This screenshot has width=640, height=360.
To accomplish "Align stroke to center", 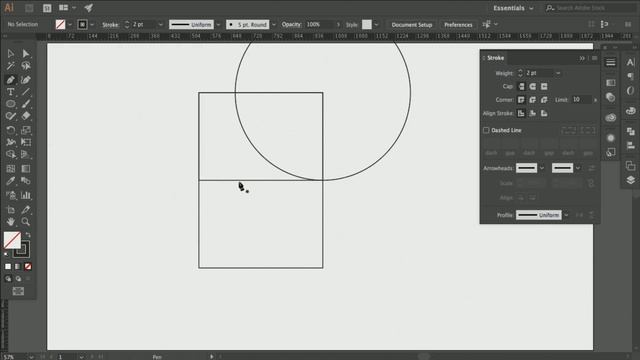I will [521, 113].
